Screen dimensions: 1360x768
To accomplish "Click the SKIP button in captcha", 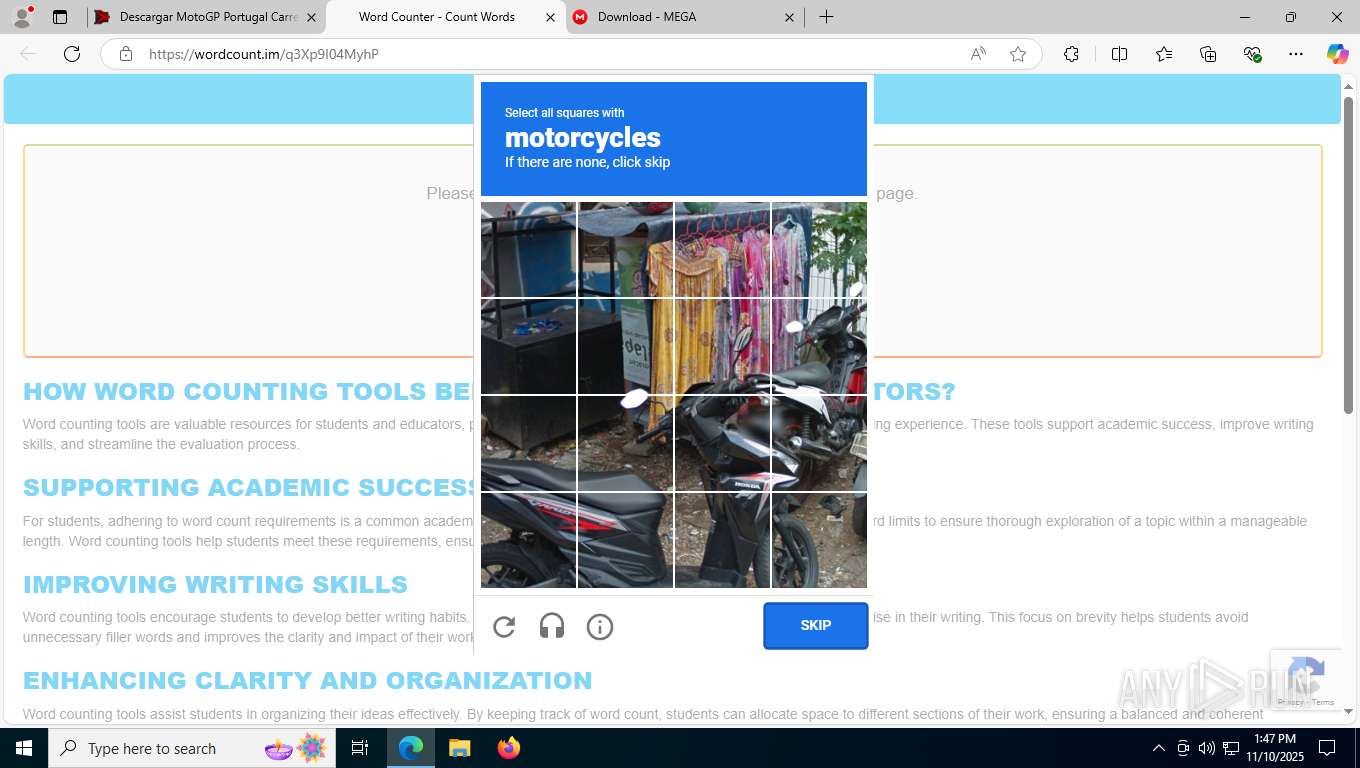I will click(x=816, y=626).
